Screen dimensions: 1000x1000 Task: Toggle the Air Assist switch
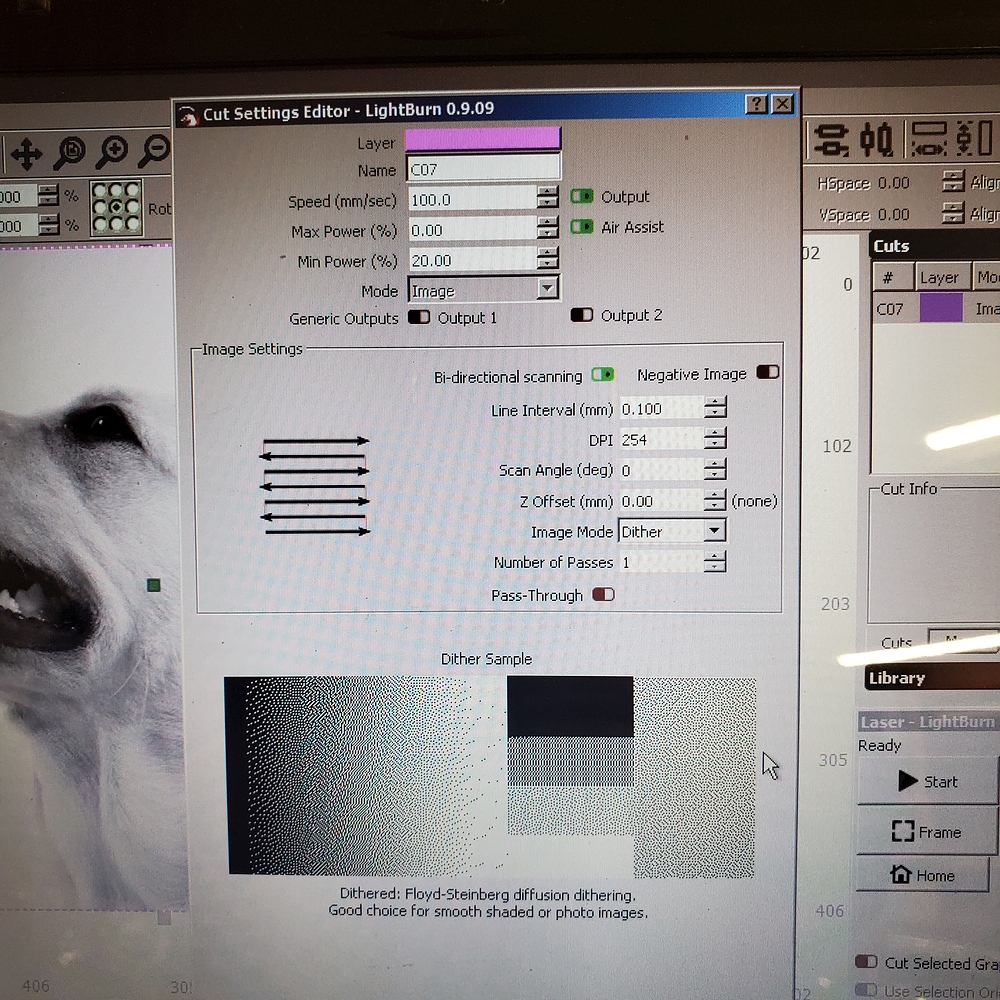click(581, 227)
